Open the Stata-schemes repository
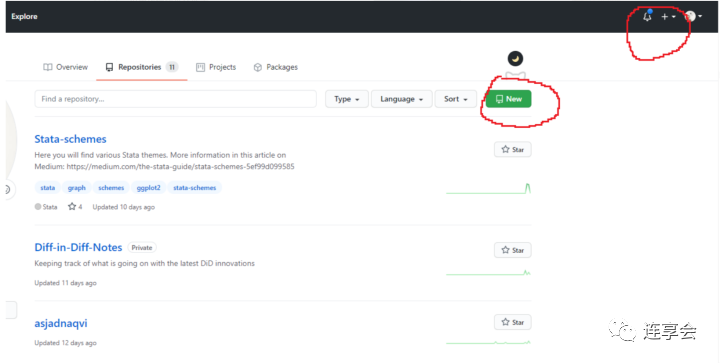 pyautogui.click(x=70, y=139)
